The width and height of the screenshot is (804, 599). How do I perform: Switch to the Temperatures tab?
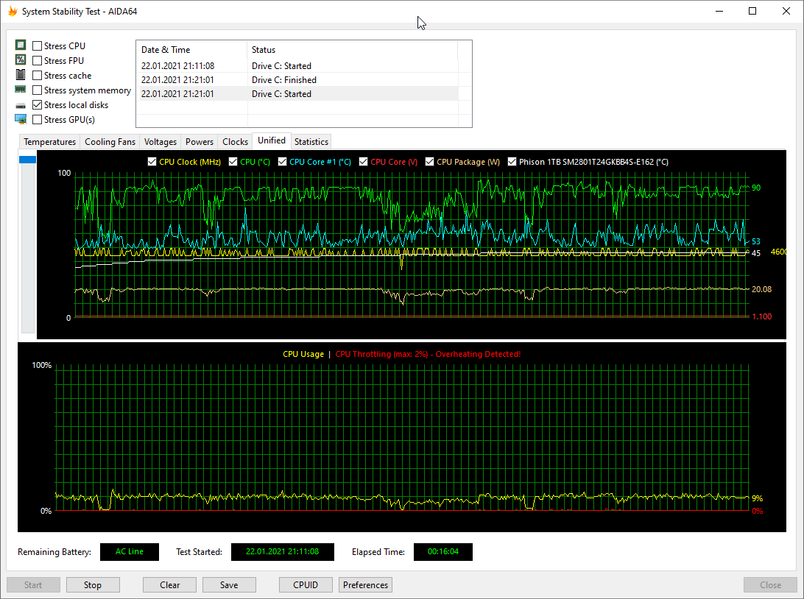click(50, 142)
